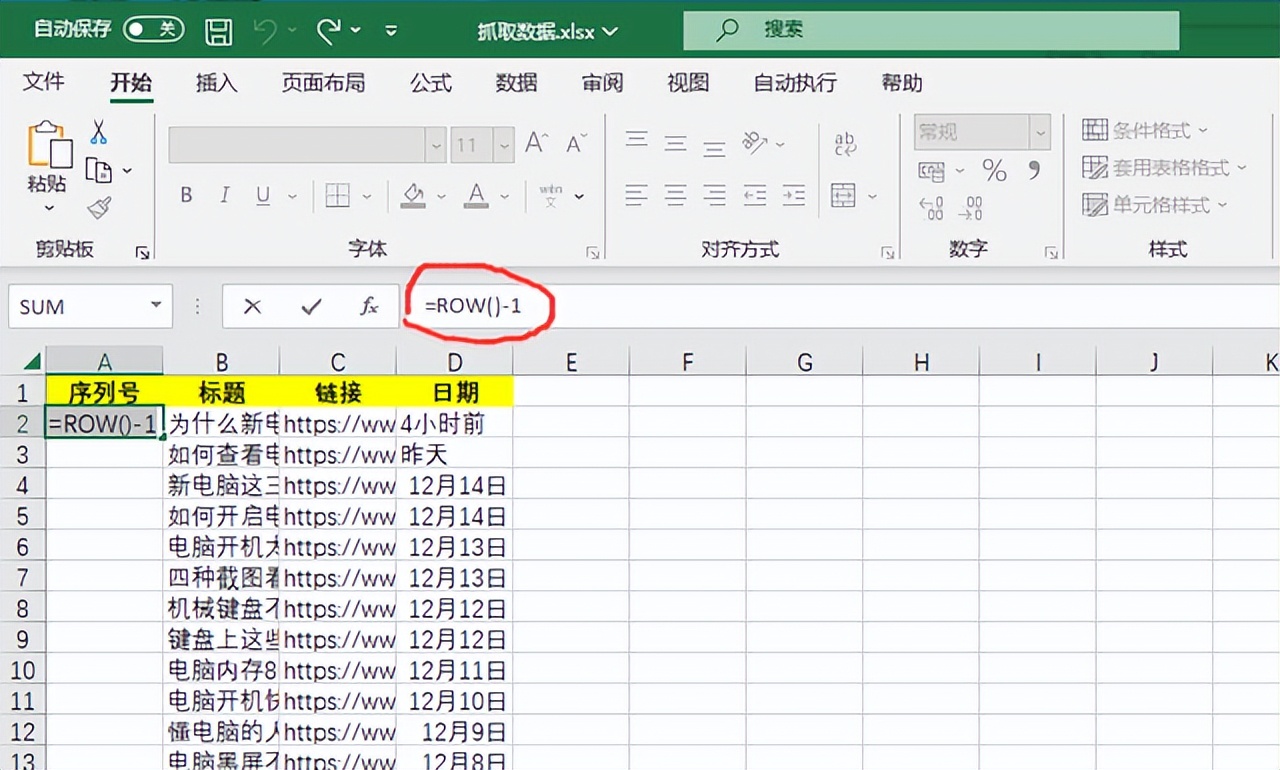The image size is (1280, 770).
Task: Apply the font color letter A
Action: pos(477,195)
